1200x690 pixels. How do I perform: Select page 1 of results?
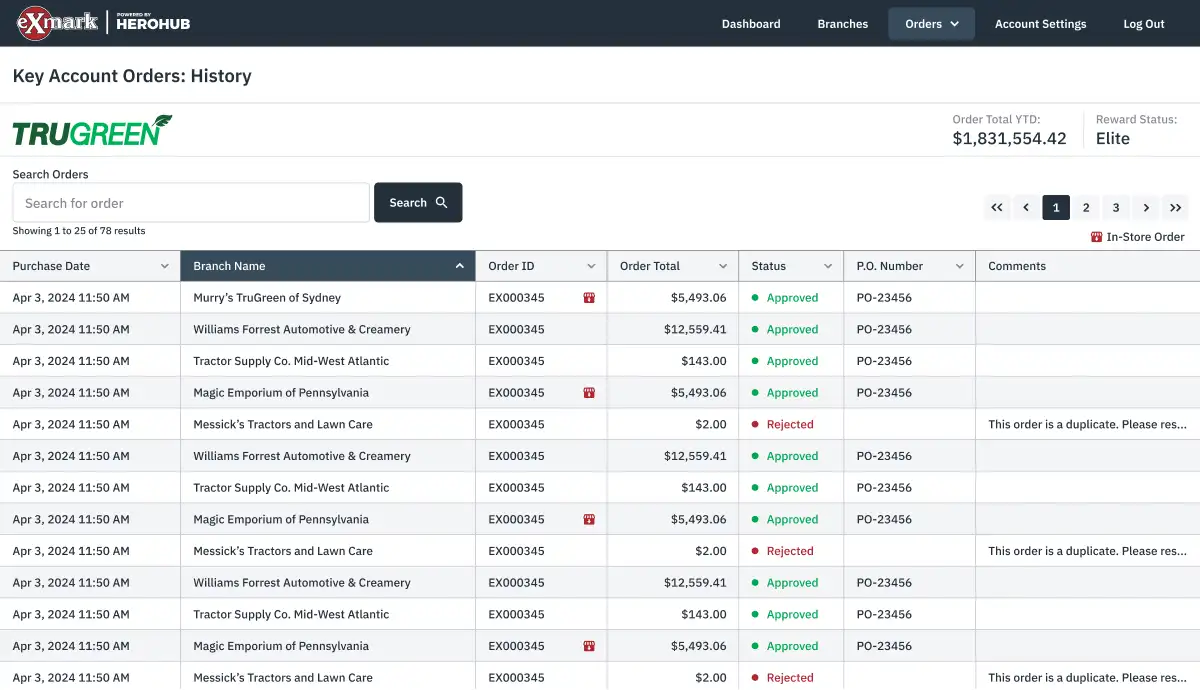[x=1056, y=208]
